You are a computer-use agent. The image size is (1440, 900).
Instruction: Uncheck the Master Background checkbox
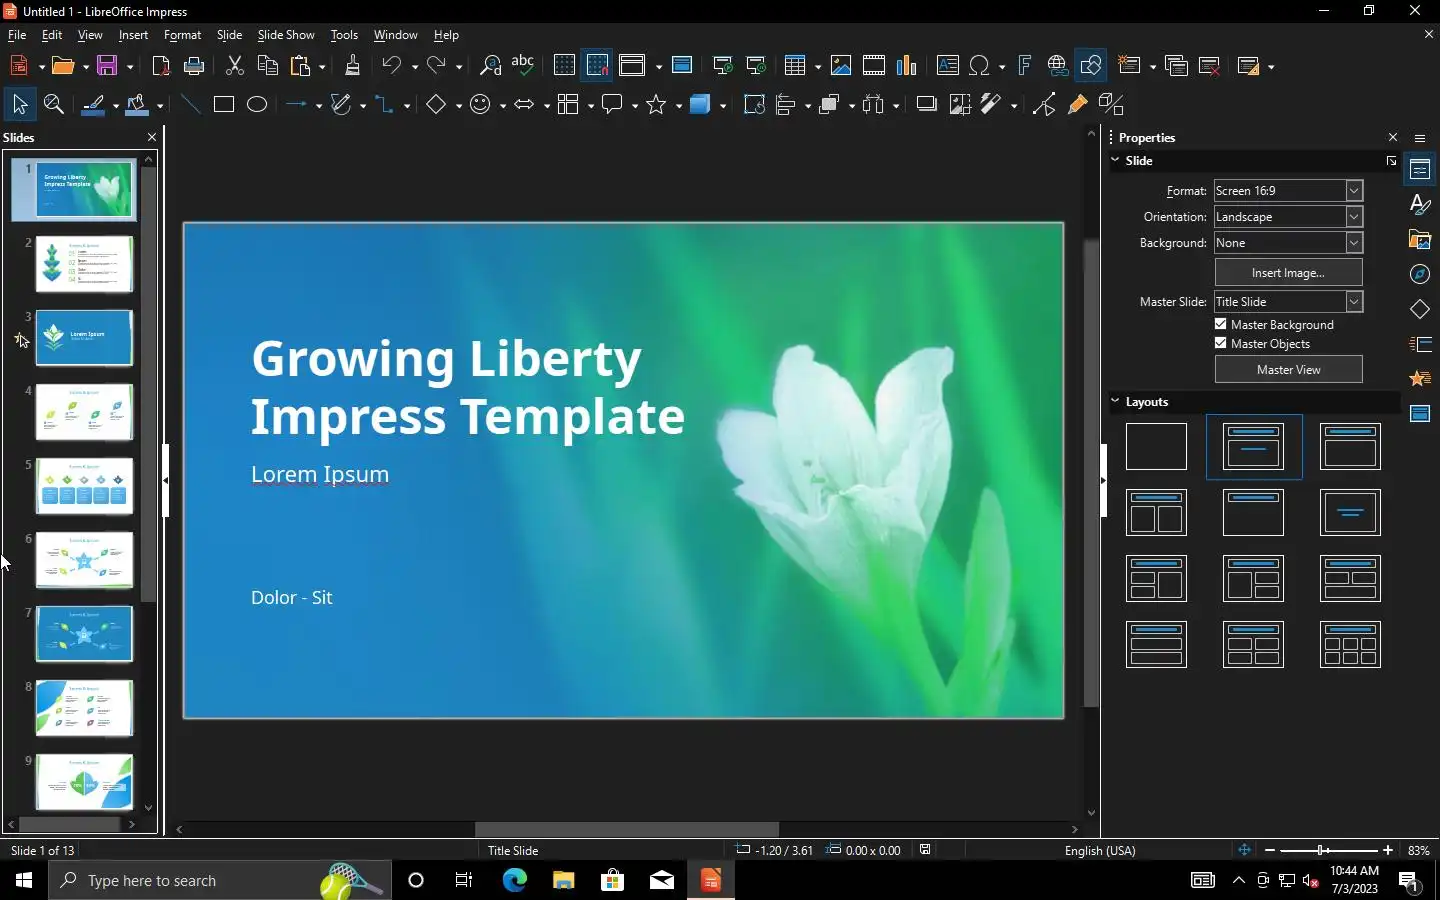coord(1220,324)
